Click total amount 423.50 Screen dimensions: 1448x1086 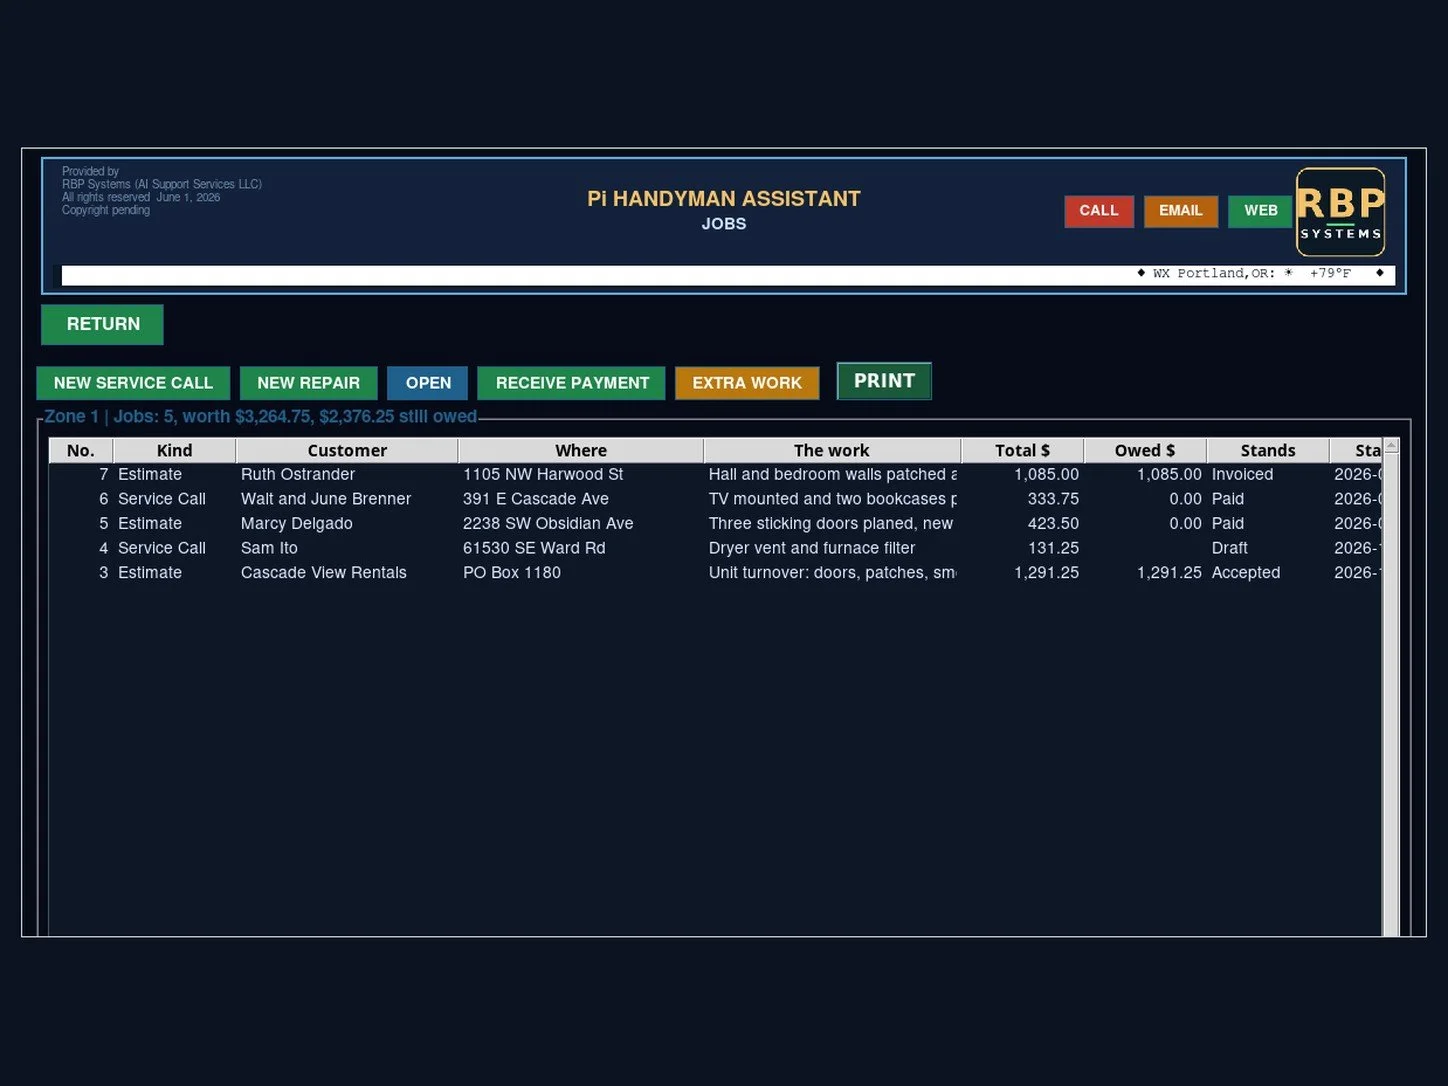(x=1053, y=523)
